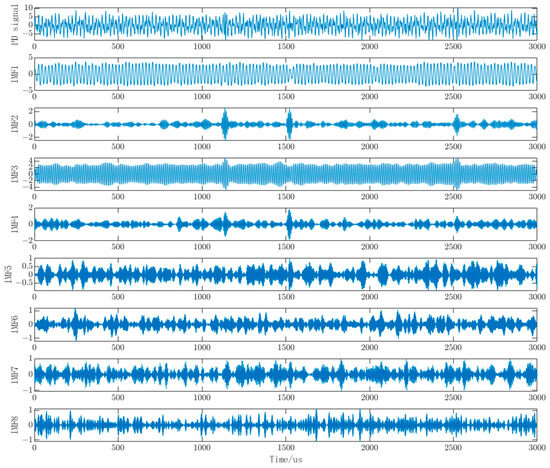Click the "IMF1" y-axis label
The height and width of the screenshot is (468, 550).
[x=15, y=74]
